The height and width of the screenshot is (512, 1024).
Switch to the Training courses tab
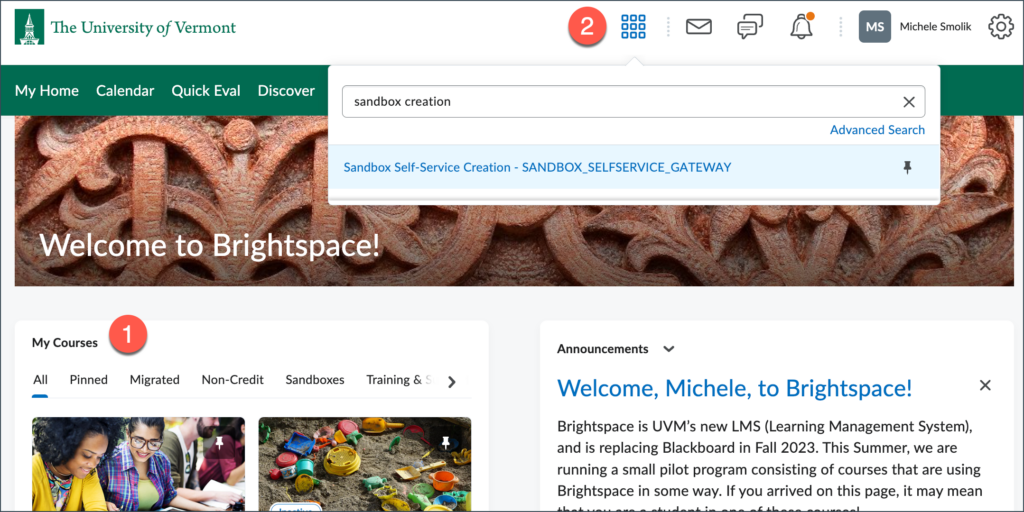coord(400,380)
